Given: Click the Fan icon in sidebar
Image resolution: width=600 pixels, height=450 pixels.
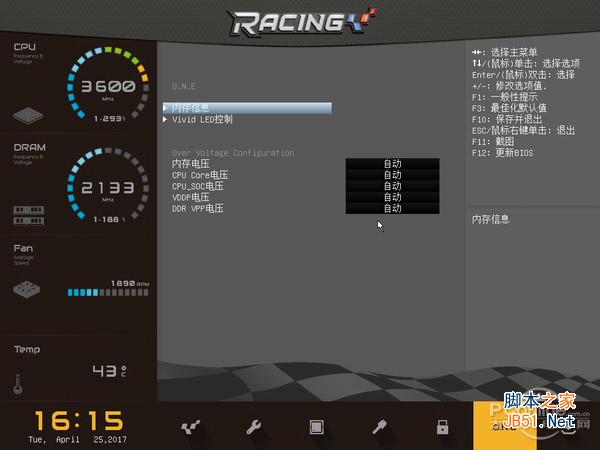Looking at the screenshot, I should coord(26,290).
